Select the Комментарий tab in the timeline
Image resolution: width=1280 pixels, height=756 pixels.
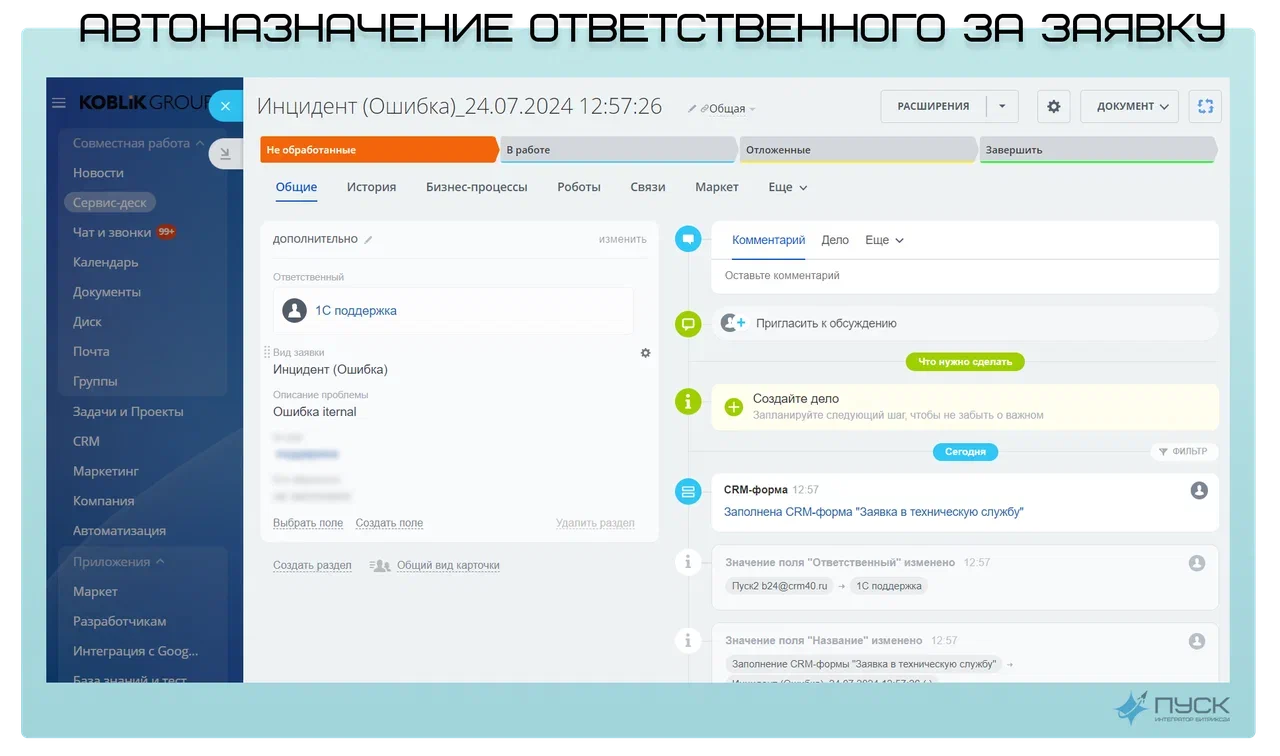[x=768, y=240]
